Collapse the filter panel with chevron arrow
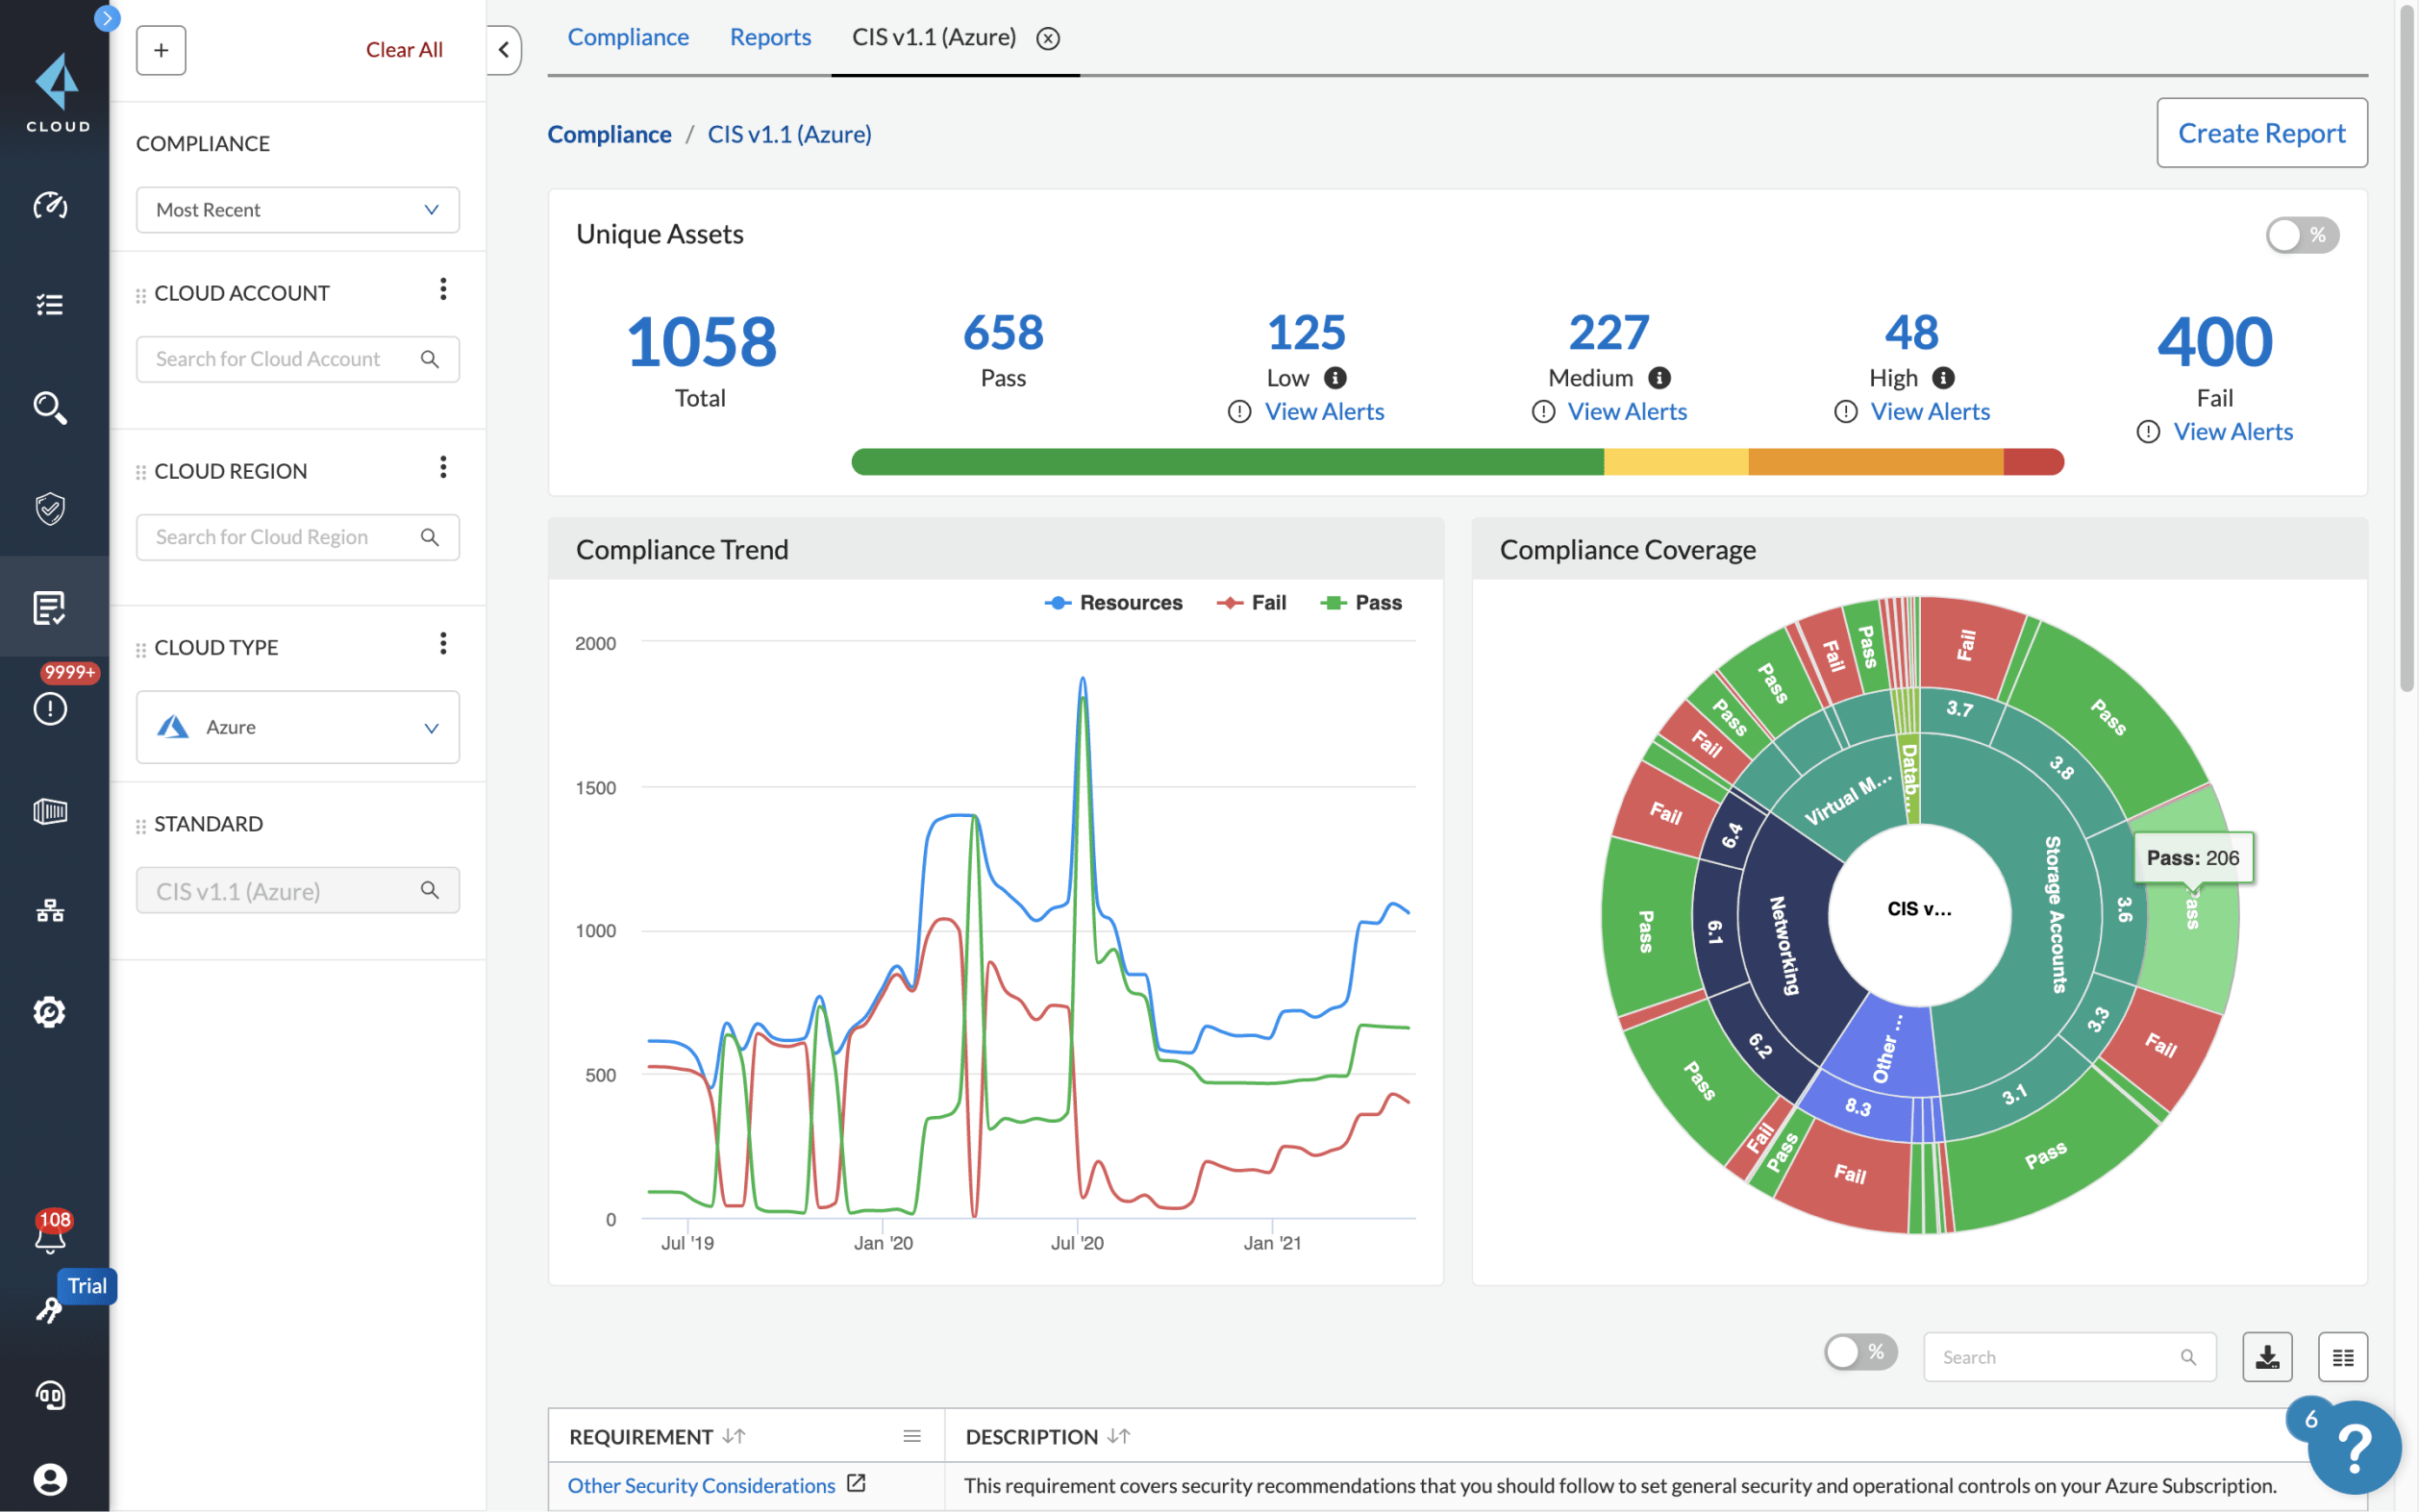 [x=504, y=50]
